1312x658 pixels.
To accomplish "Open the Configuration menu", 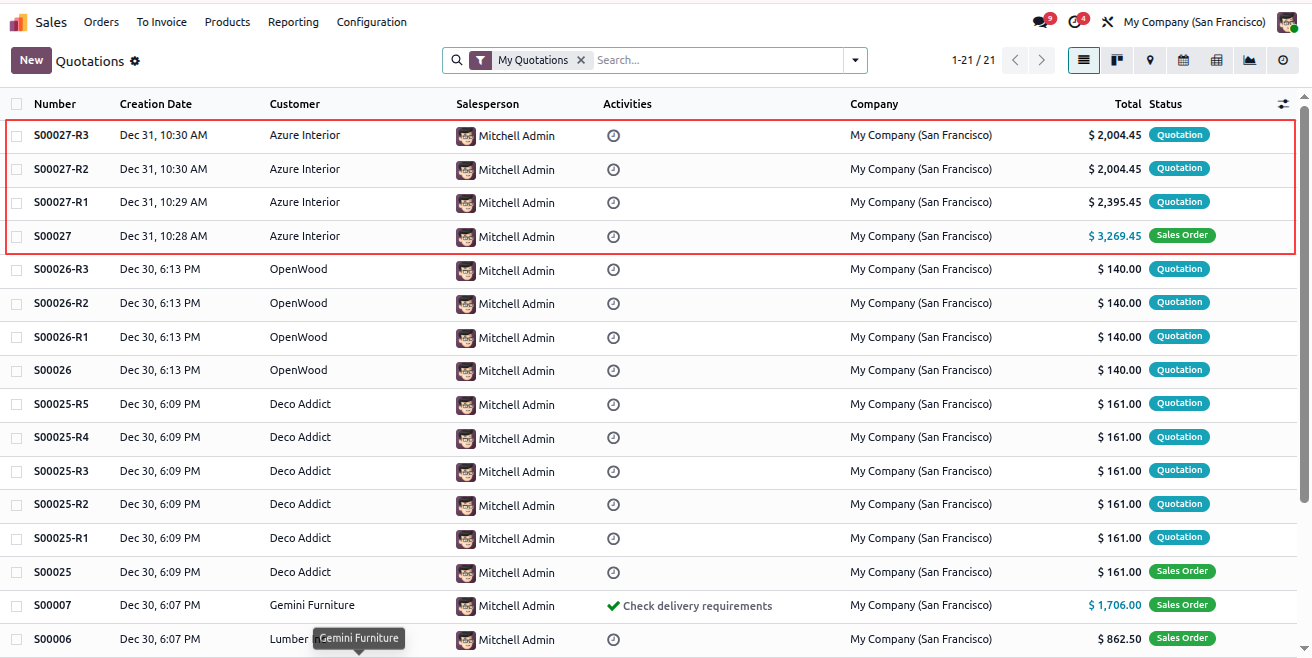I will 372,22.
